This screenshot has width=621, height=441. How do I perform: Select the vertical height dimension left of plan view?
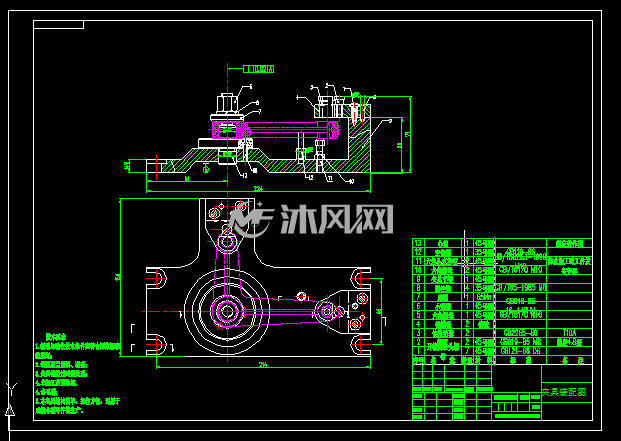click(118, 277)
